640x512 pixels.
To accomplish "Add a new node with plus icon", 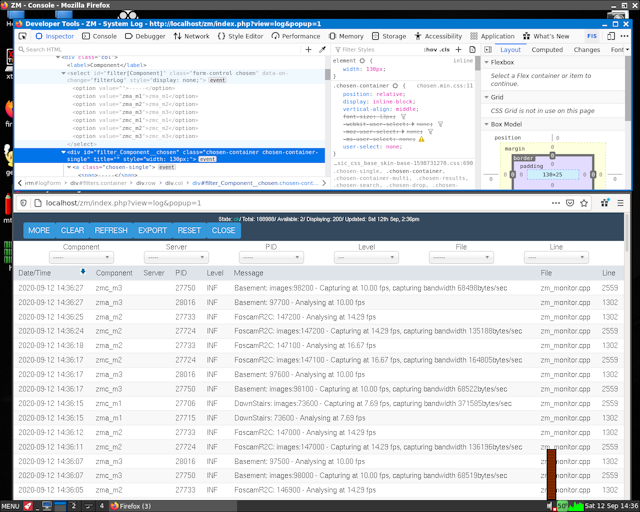I will 309,49.
